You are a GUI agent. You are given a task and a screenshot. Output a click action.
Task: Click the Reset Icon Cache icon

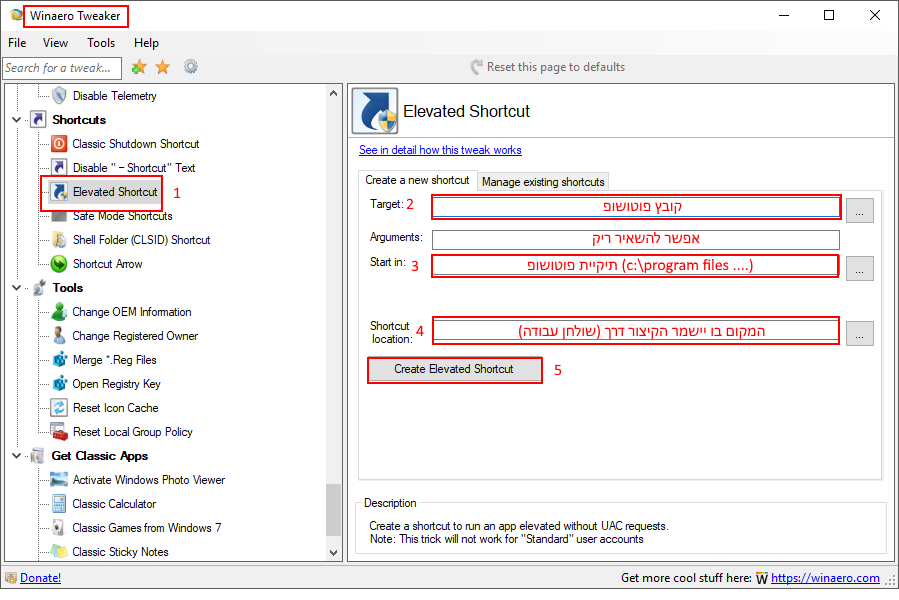tap(59, 408)
